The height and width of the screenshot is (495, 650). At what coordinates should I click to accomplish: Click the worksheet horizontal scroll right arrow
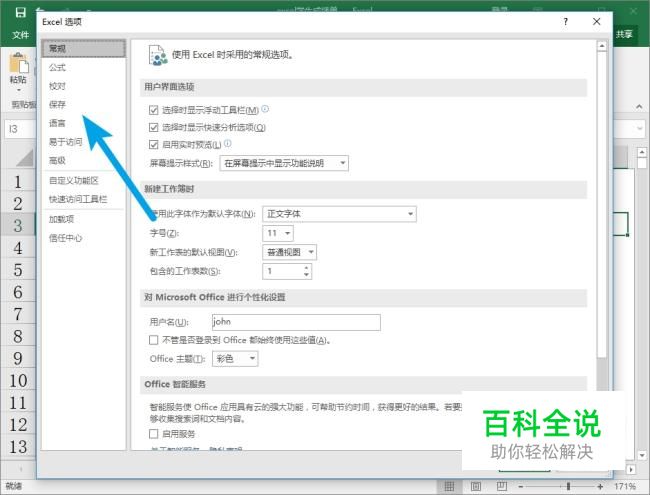(x=631, y=470)
